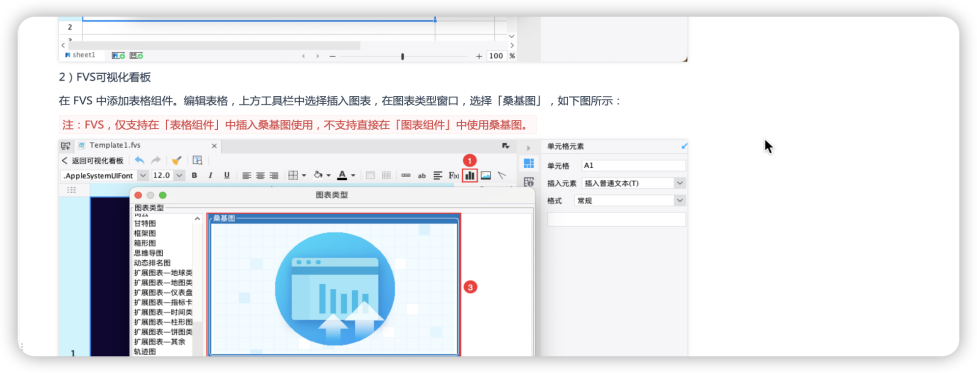Click the insert formula Fx icon
Image resolution: width=977 pixels, height=373 pixels.
[x=454, y=176]
